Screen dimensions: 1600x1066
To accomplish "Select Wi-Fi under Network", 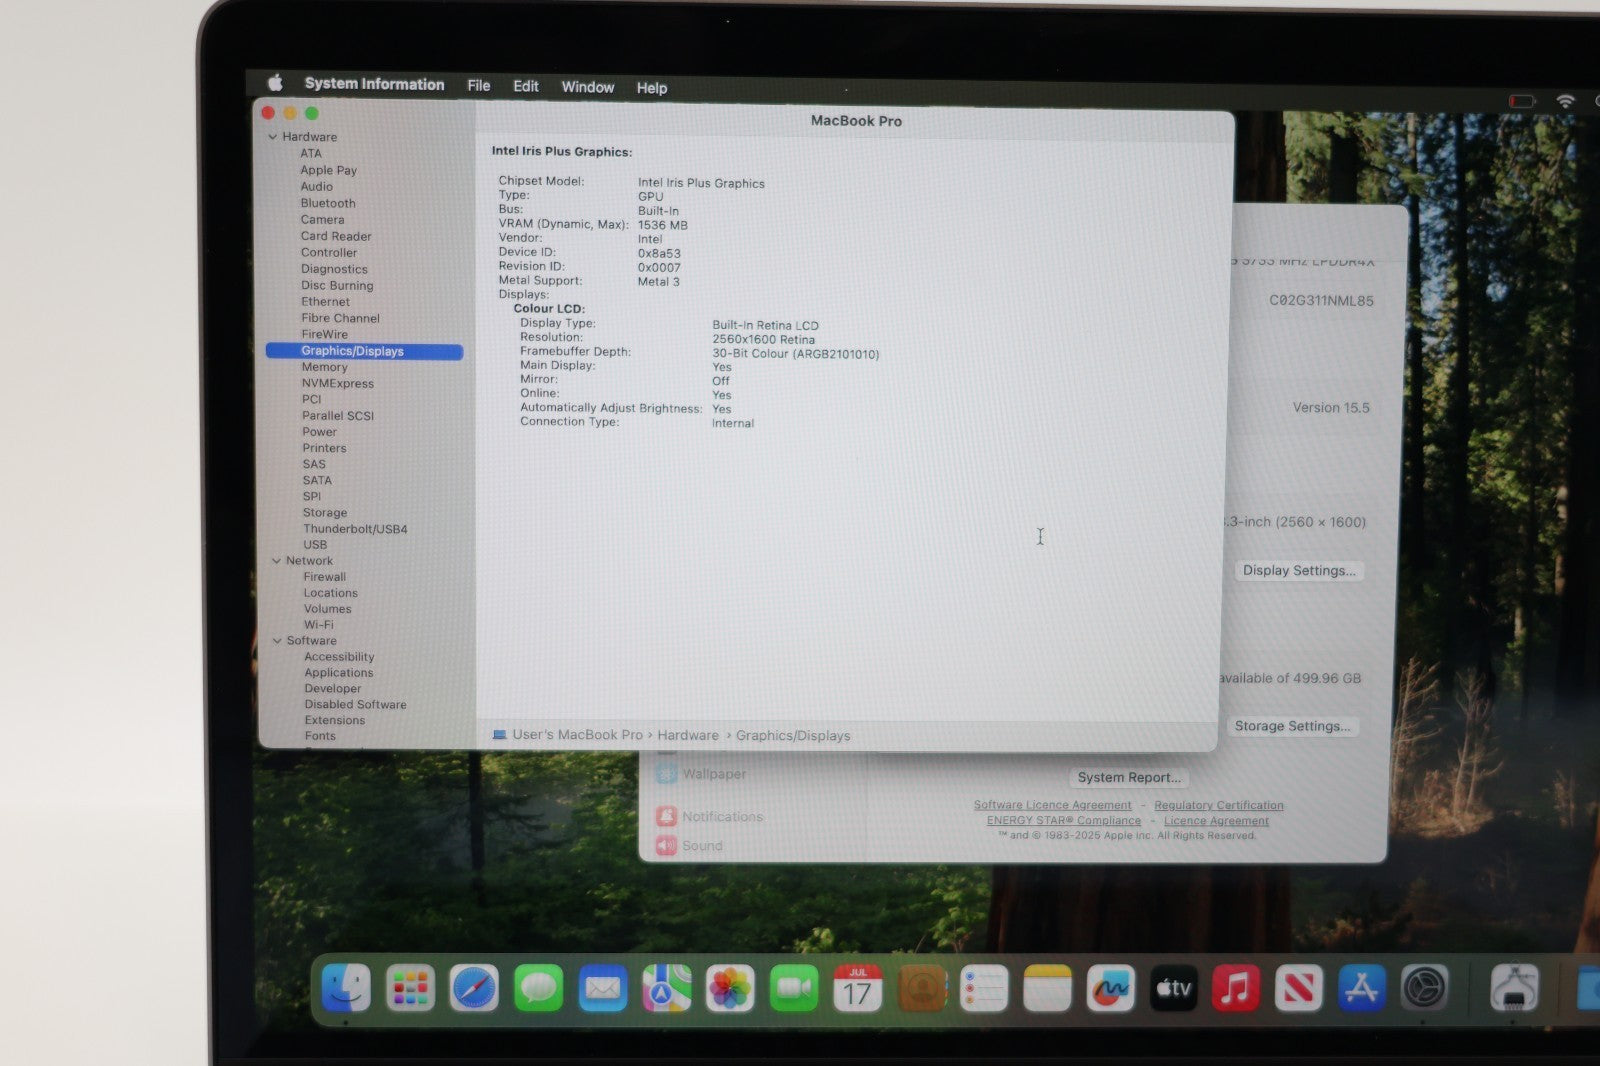I will [x=319, y=625].
